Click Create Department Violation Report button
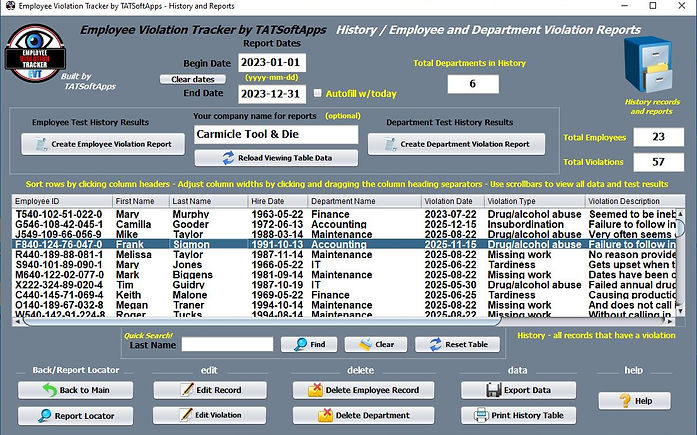This screenshot has width=697, height=435. click(457, 144)
